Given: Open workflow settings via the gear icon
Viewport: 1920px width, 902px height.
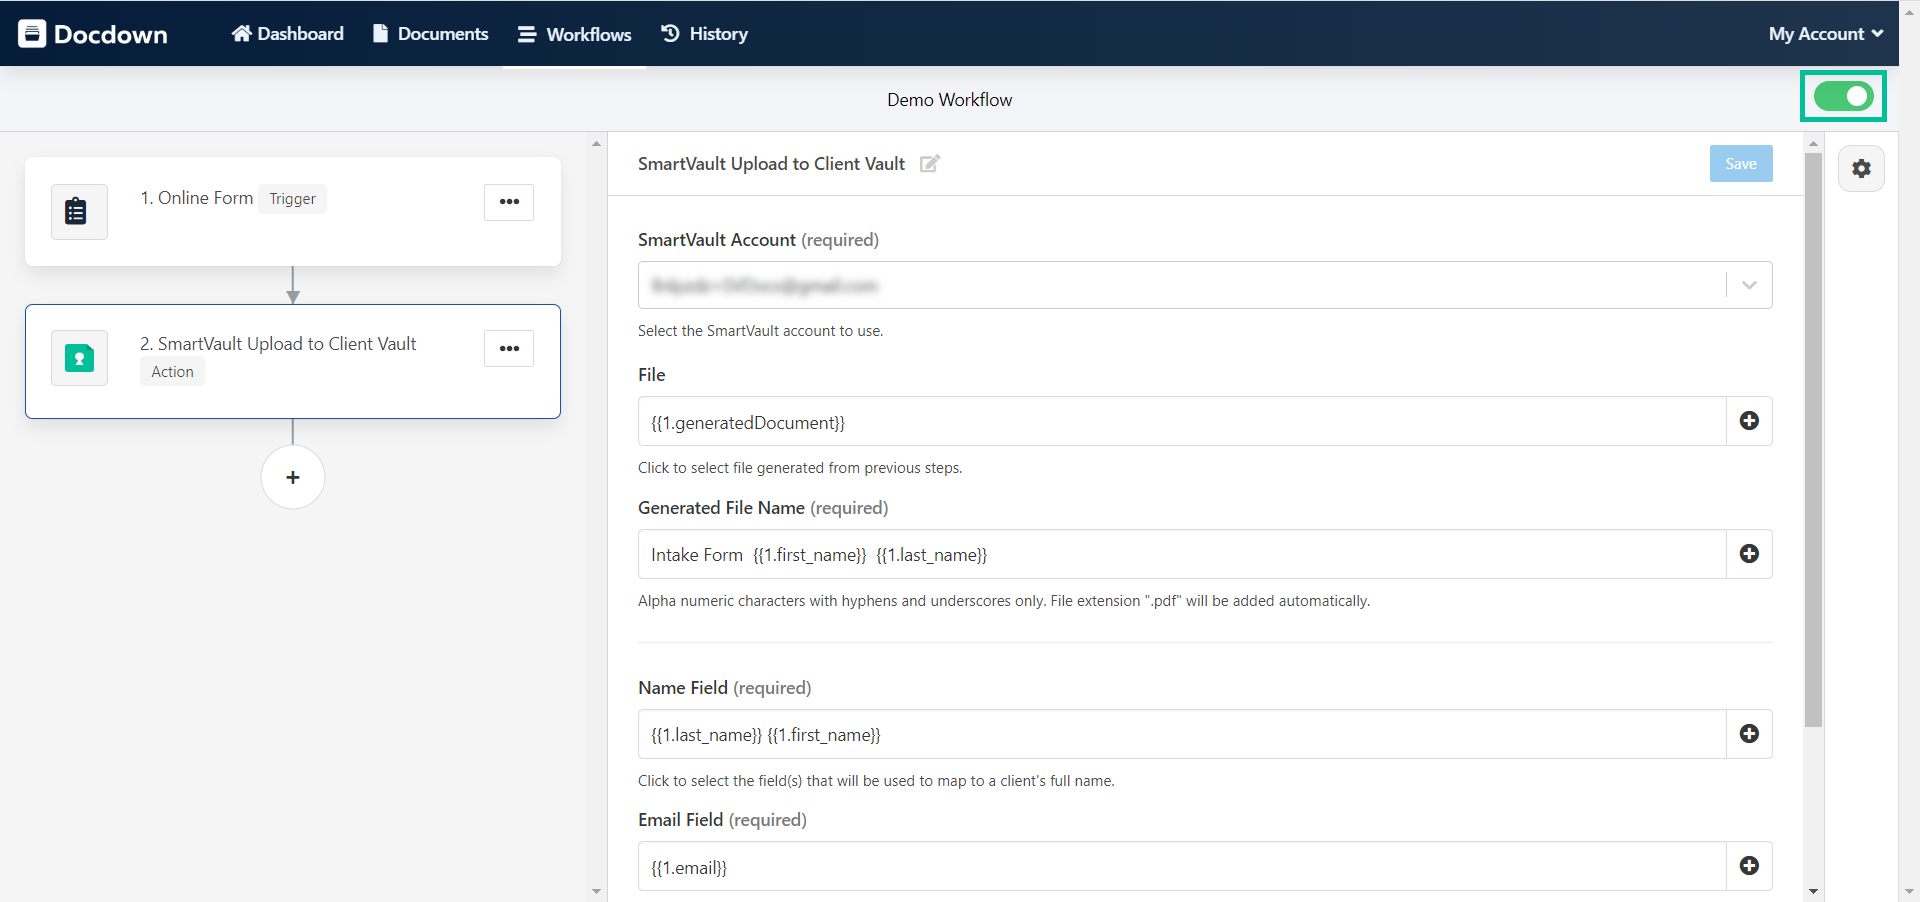Looking at the screenshot, I should click(x=1861, y=168).
